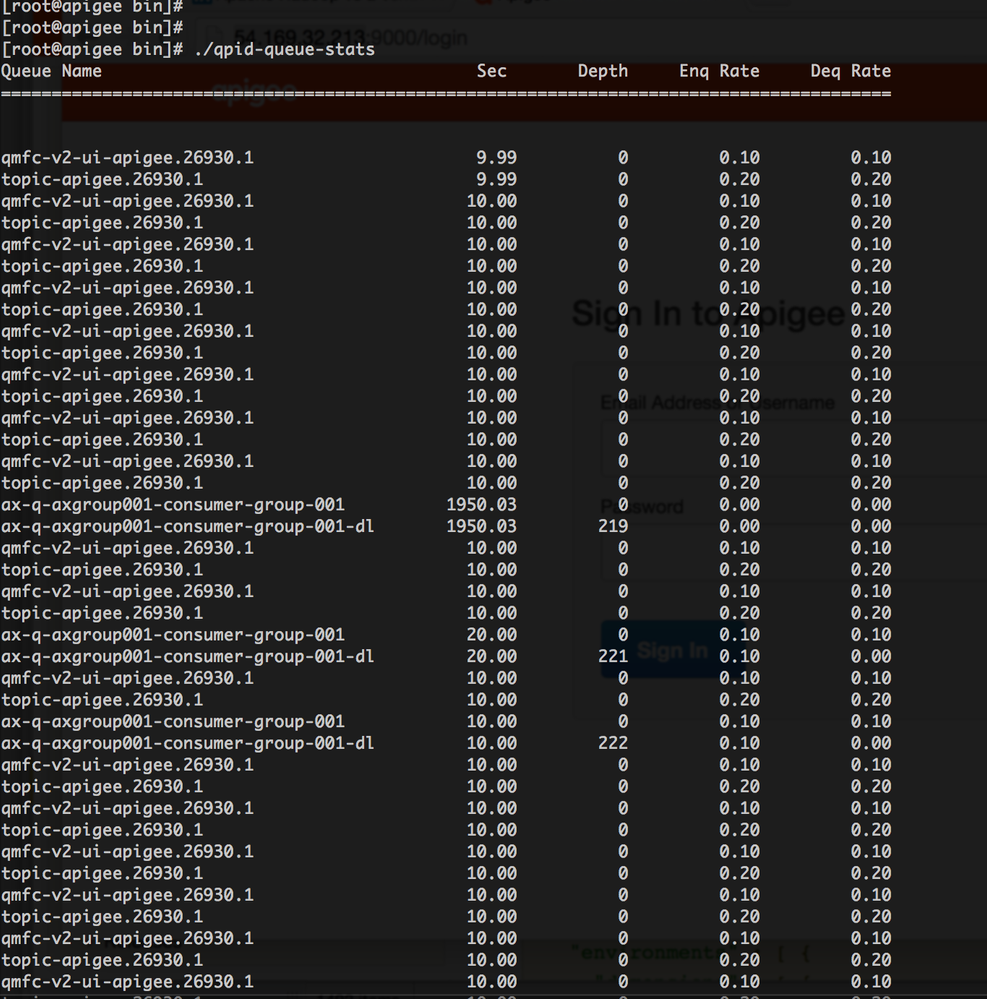Focus the Email Address or Username field behind
Viewport: 987px width, 999px height.
[x=794, y=449]
